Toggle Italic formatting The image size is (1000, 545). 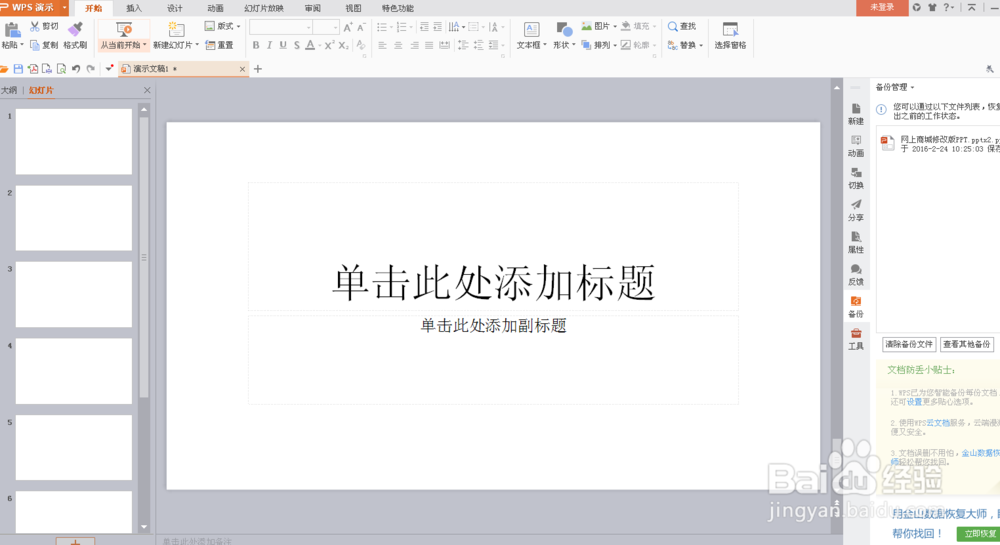[x=269, y=45]
